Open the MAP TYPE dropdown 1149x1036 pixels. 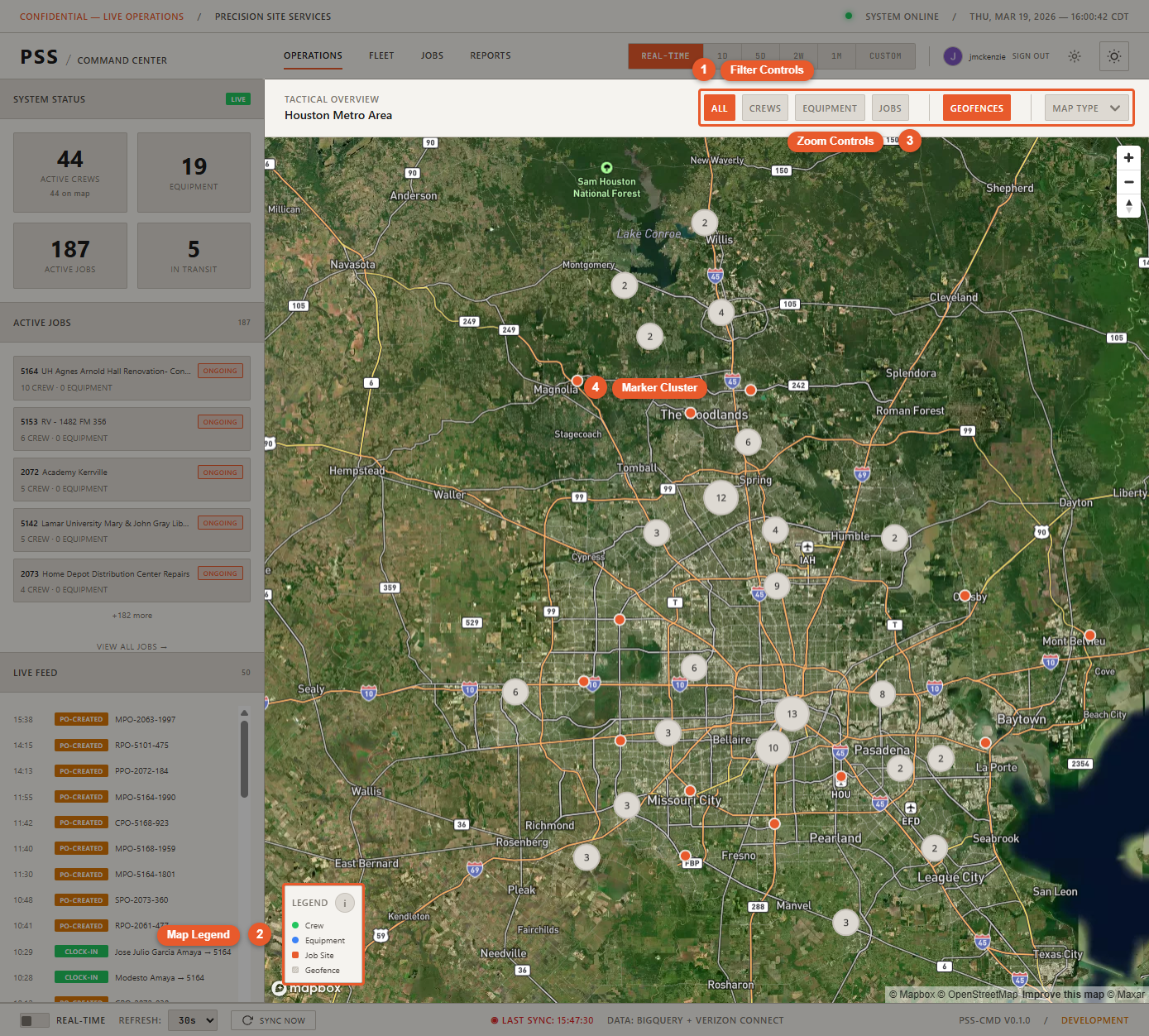[x=1086, y=107]
